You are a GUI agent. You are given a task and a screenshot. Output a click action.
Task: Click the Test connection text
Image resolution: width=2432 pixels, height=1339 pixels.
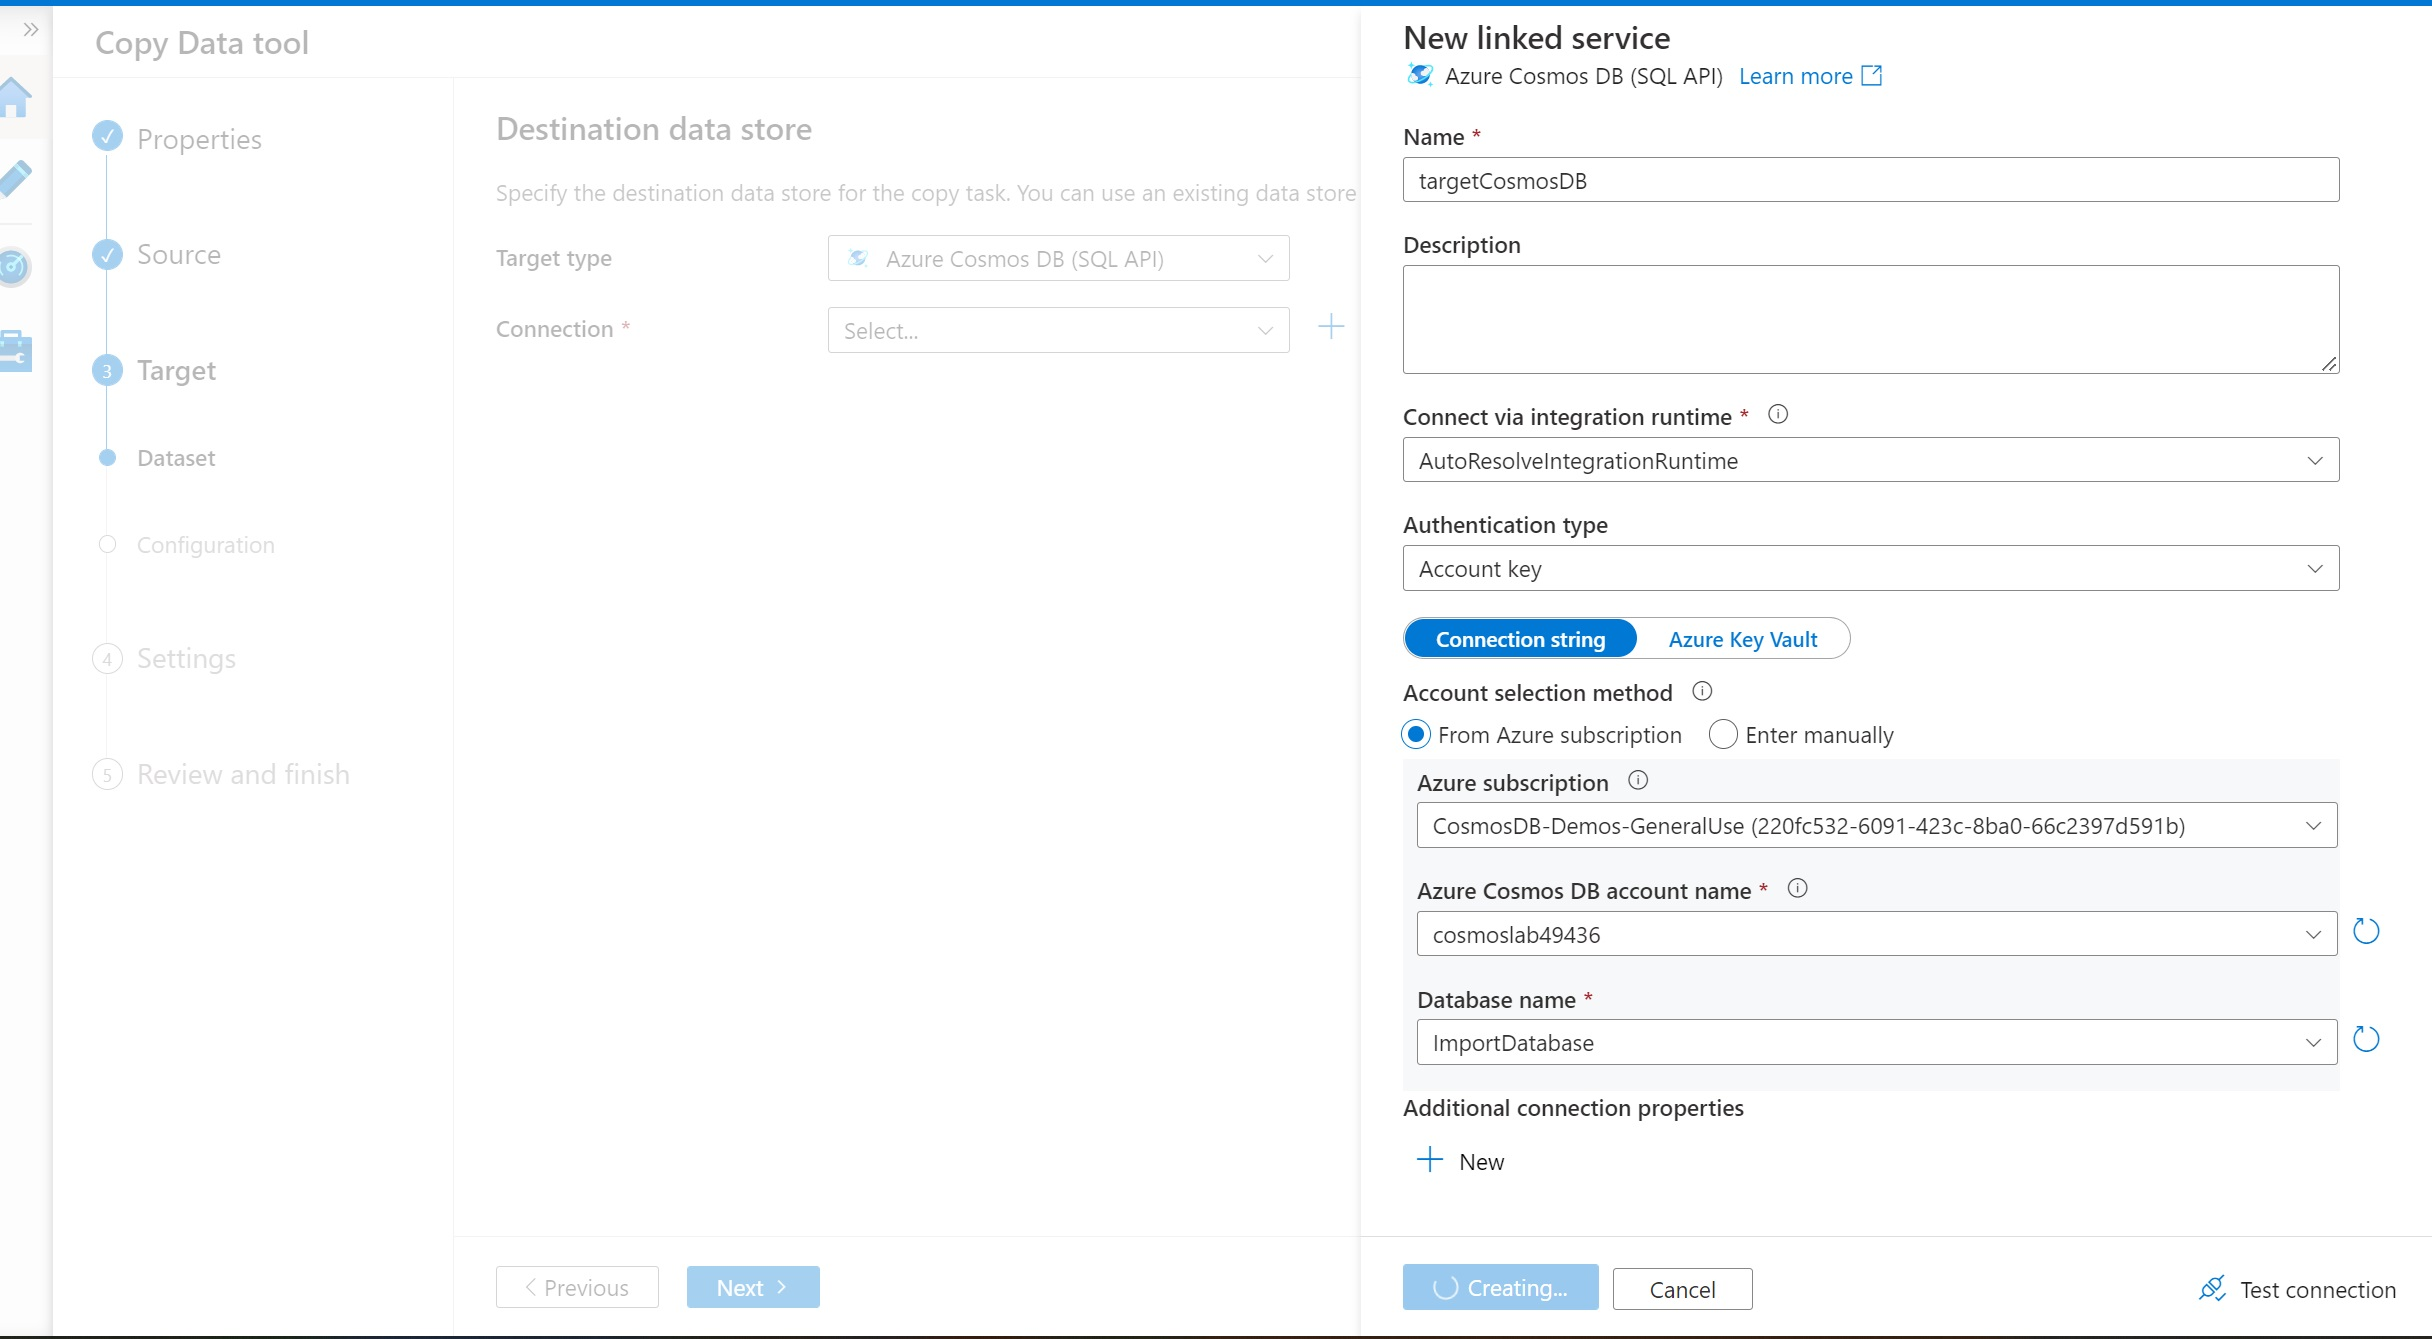coord(2318,1289)
